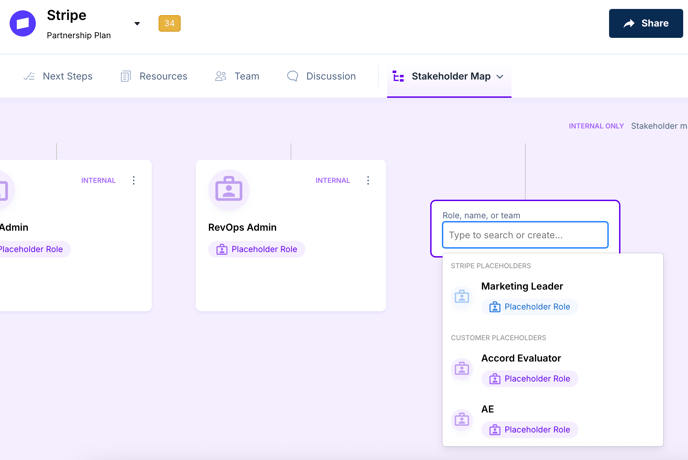The width and height of the screenshot is (688, 460).
Task: Focus the role, name, or team search field
Action: pyautogui.click(x=525, y=235)
